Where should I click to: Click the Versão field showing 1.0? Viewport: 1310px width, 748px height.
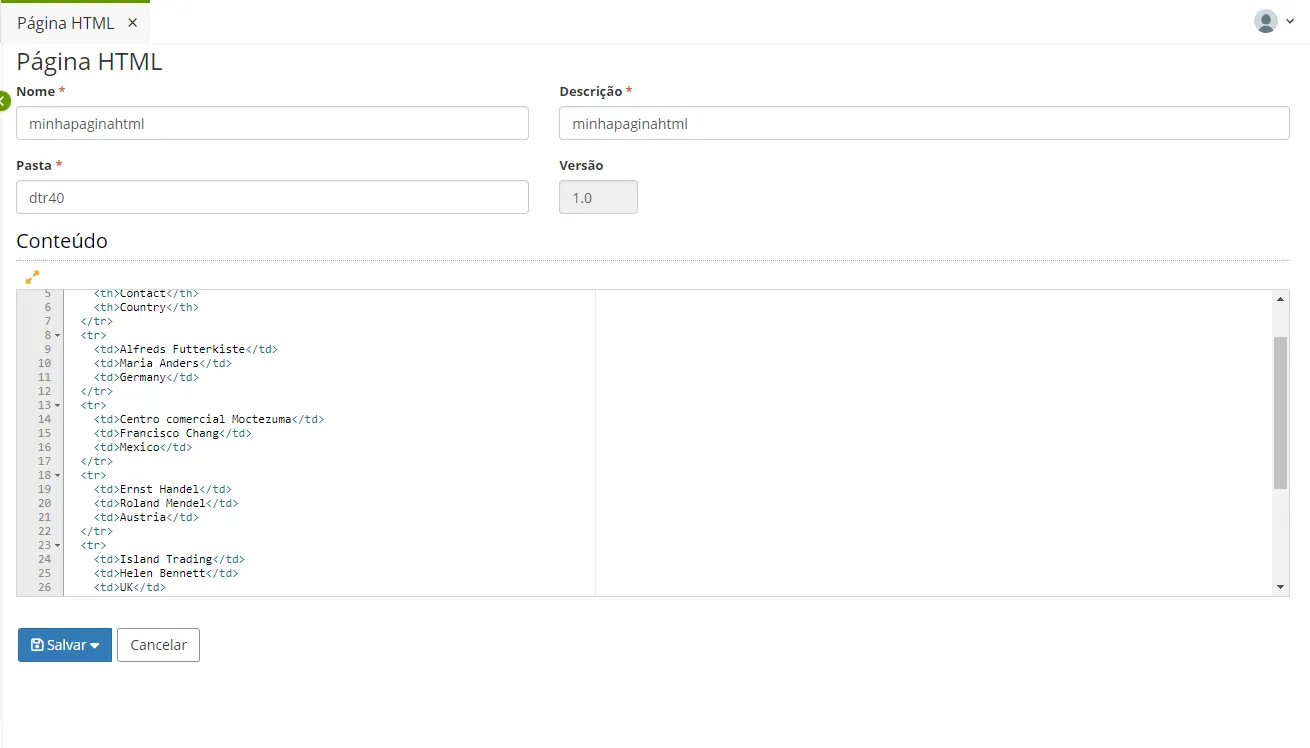pyautogui.click(x=598, y=197)
